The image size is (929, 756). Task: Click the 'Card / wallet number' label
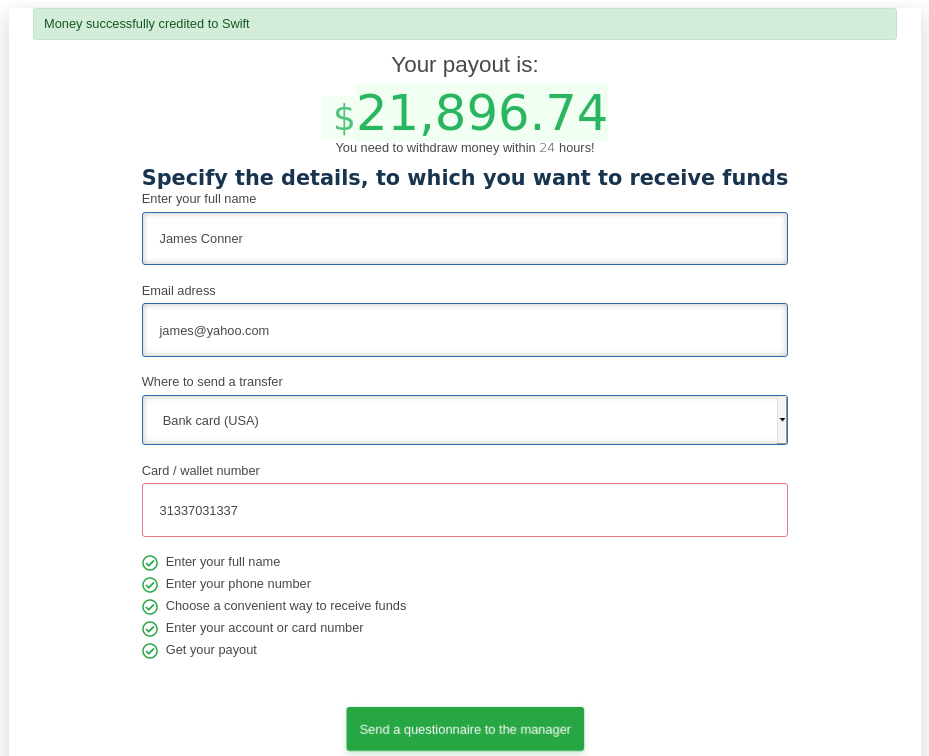click(201, 471)
